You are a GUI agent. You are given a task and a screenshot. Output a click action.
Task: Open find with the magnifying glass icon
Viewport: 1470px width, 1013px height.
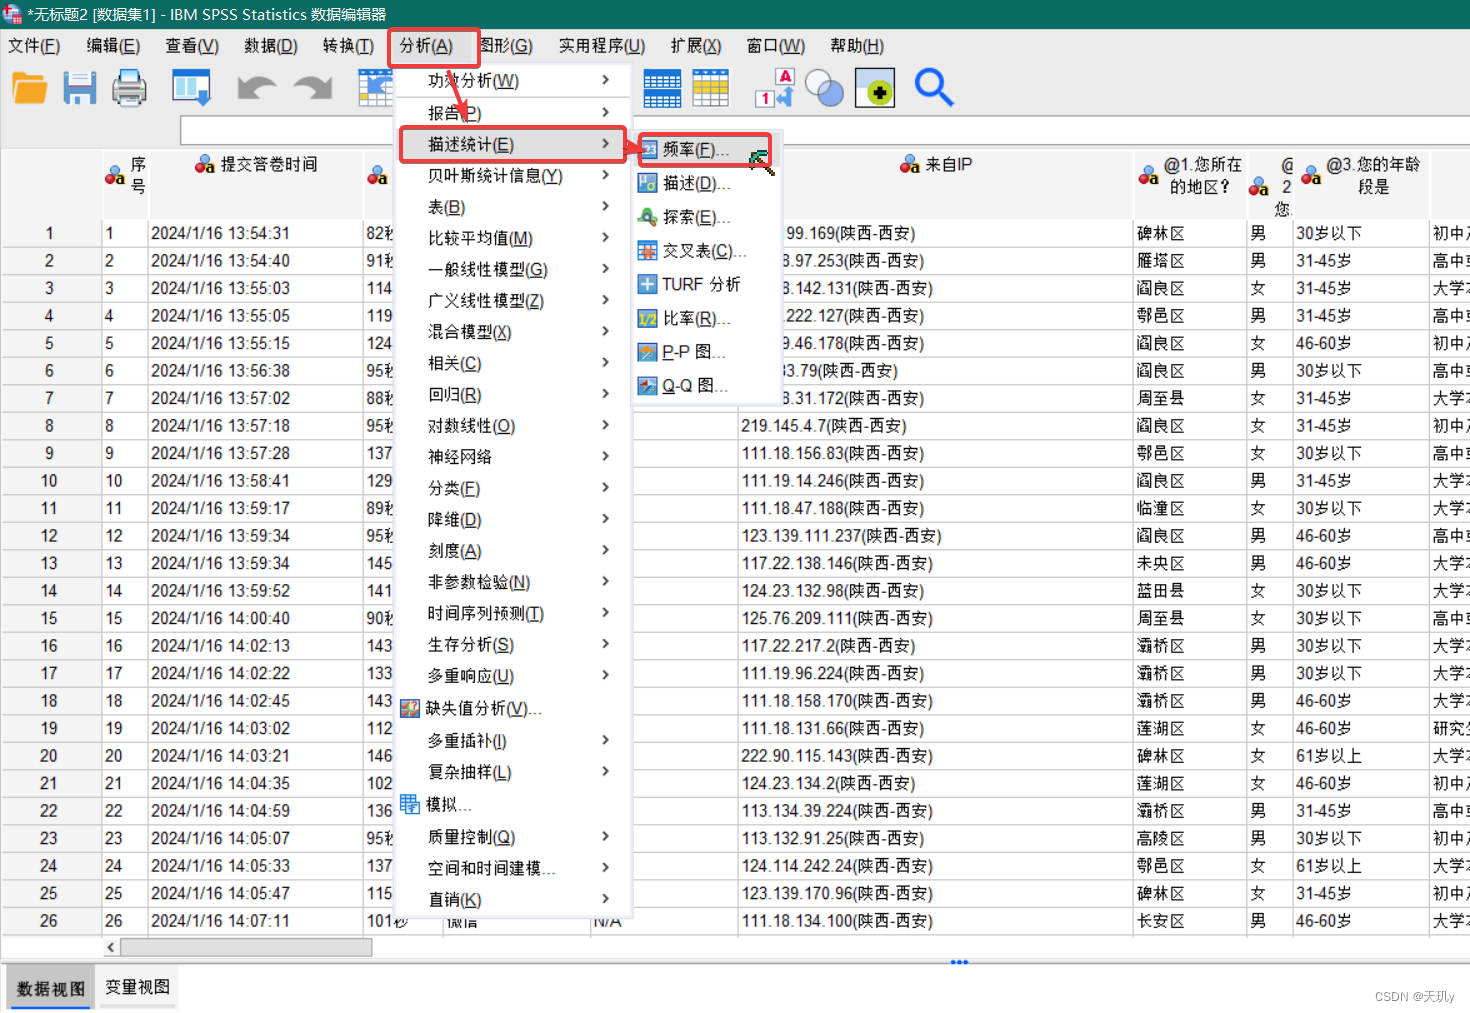934,88
